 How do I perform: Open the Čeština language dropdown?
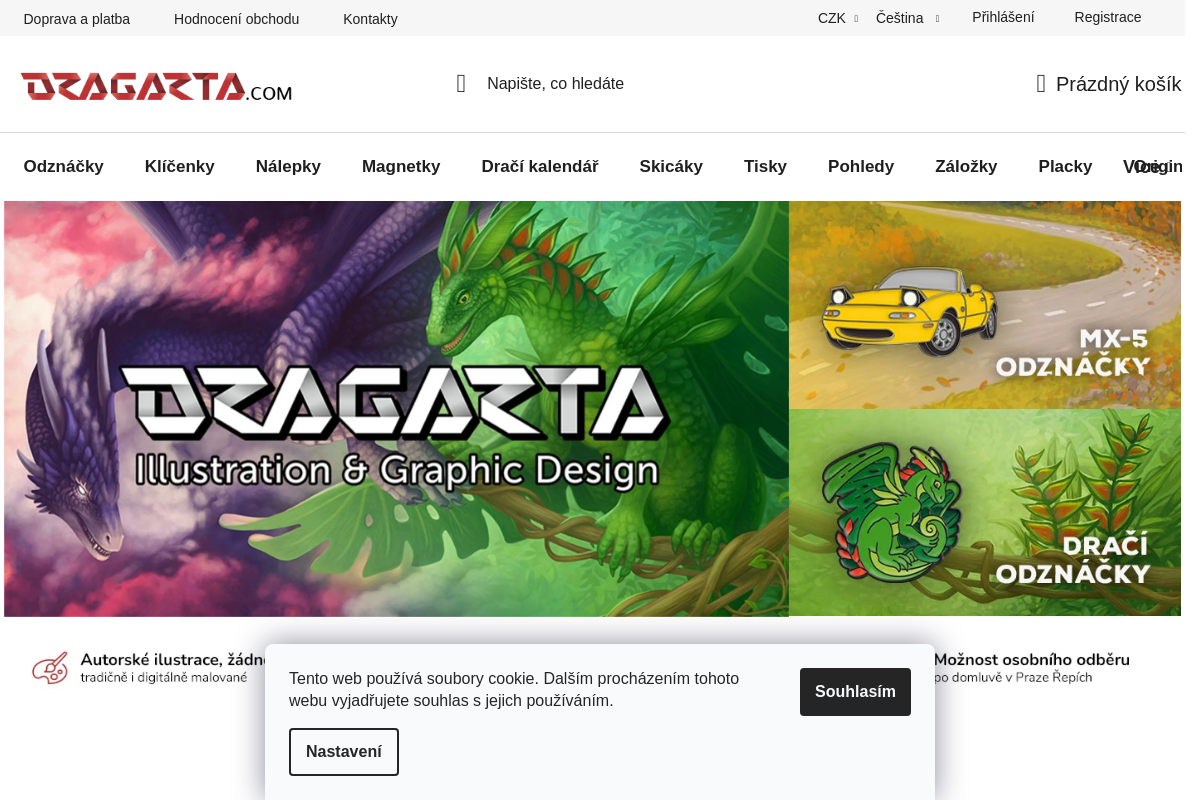pos(907,18)
